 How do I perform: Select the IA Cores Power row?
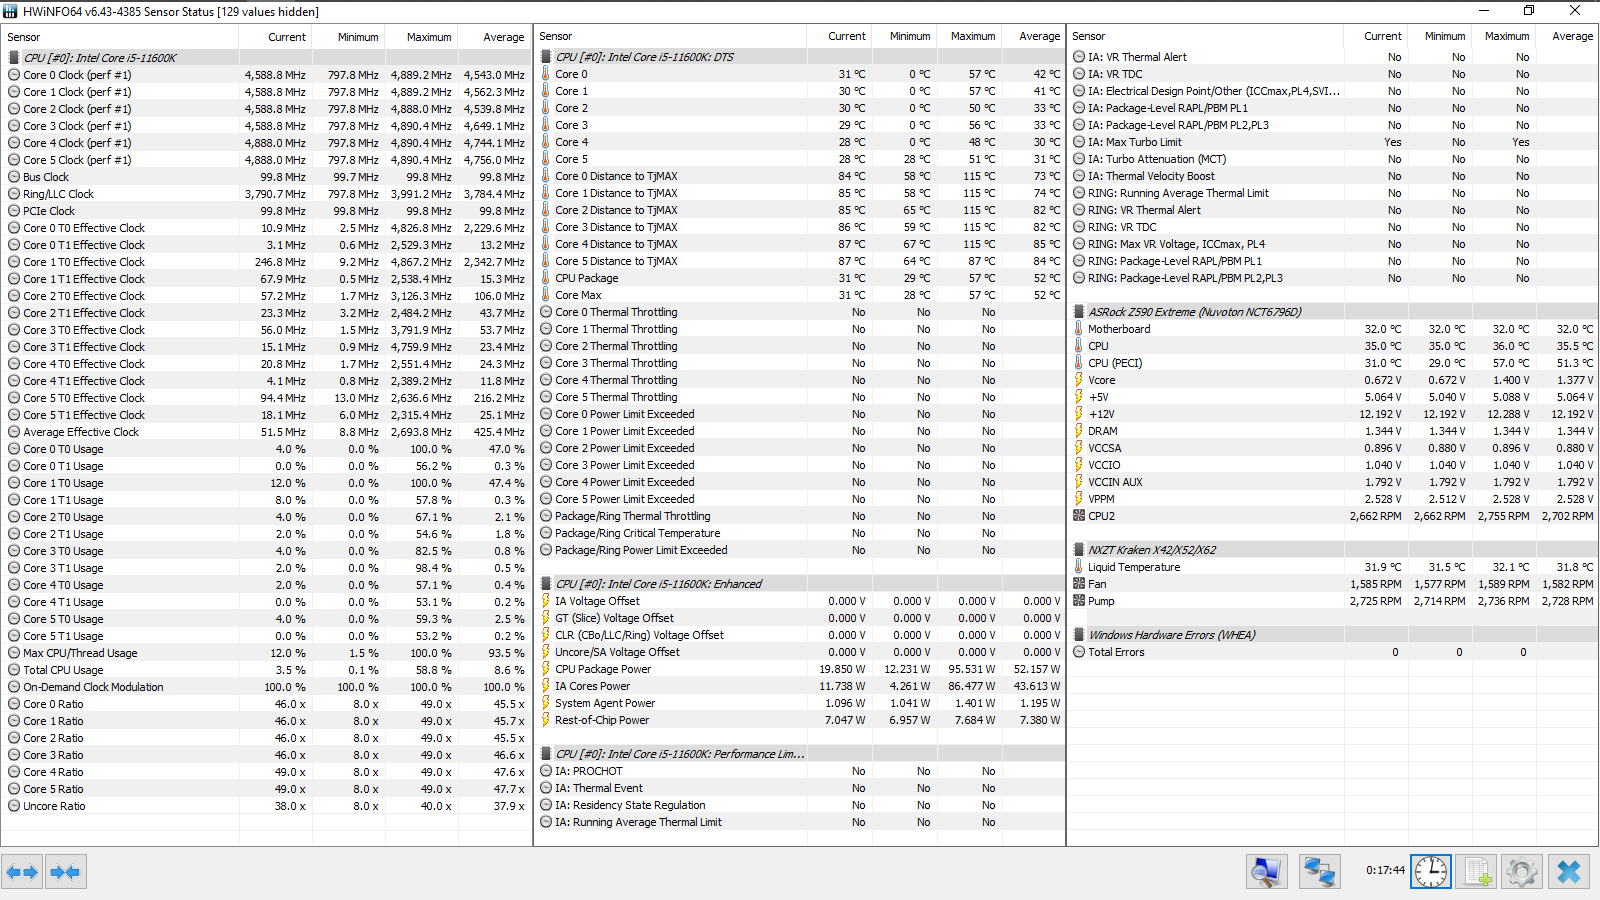(800, 686)
